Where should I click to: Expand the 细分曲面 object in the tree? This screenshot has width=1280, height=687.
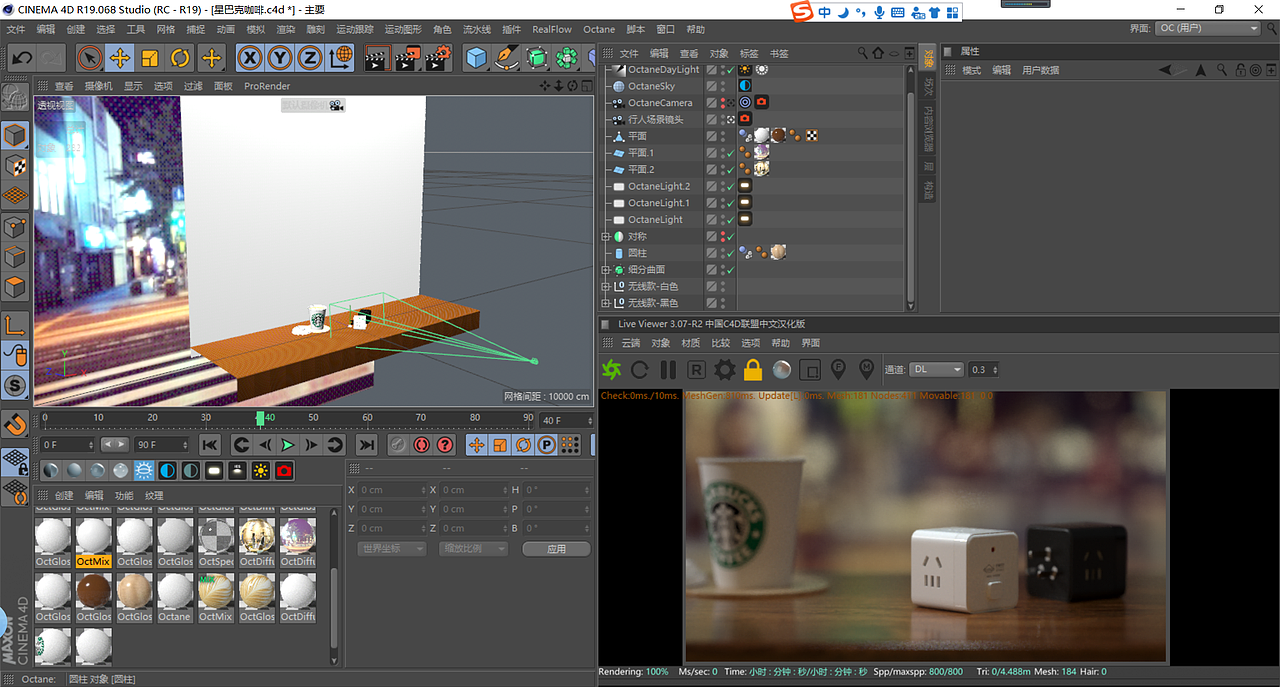coord(605,270)
